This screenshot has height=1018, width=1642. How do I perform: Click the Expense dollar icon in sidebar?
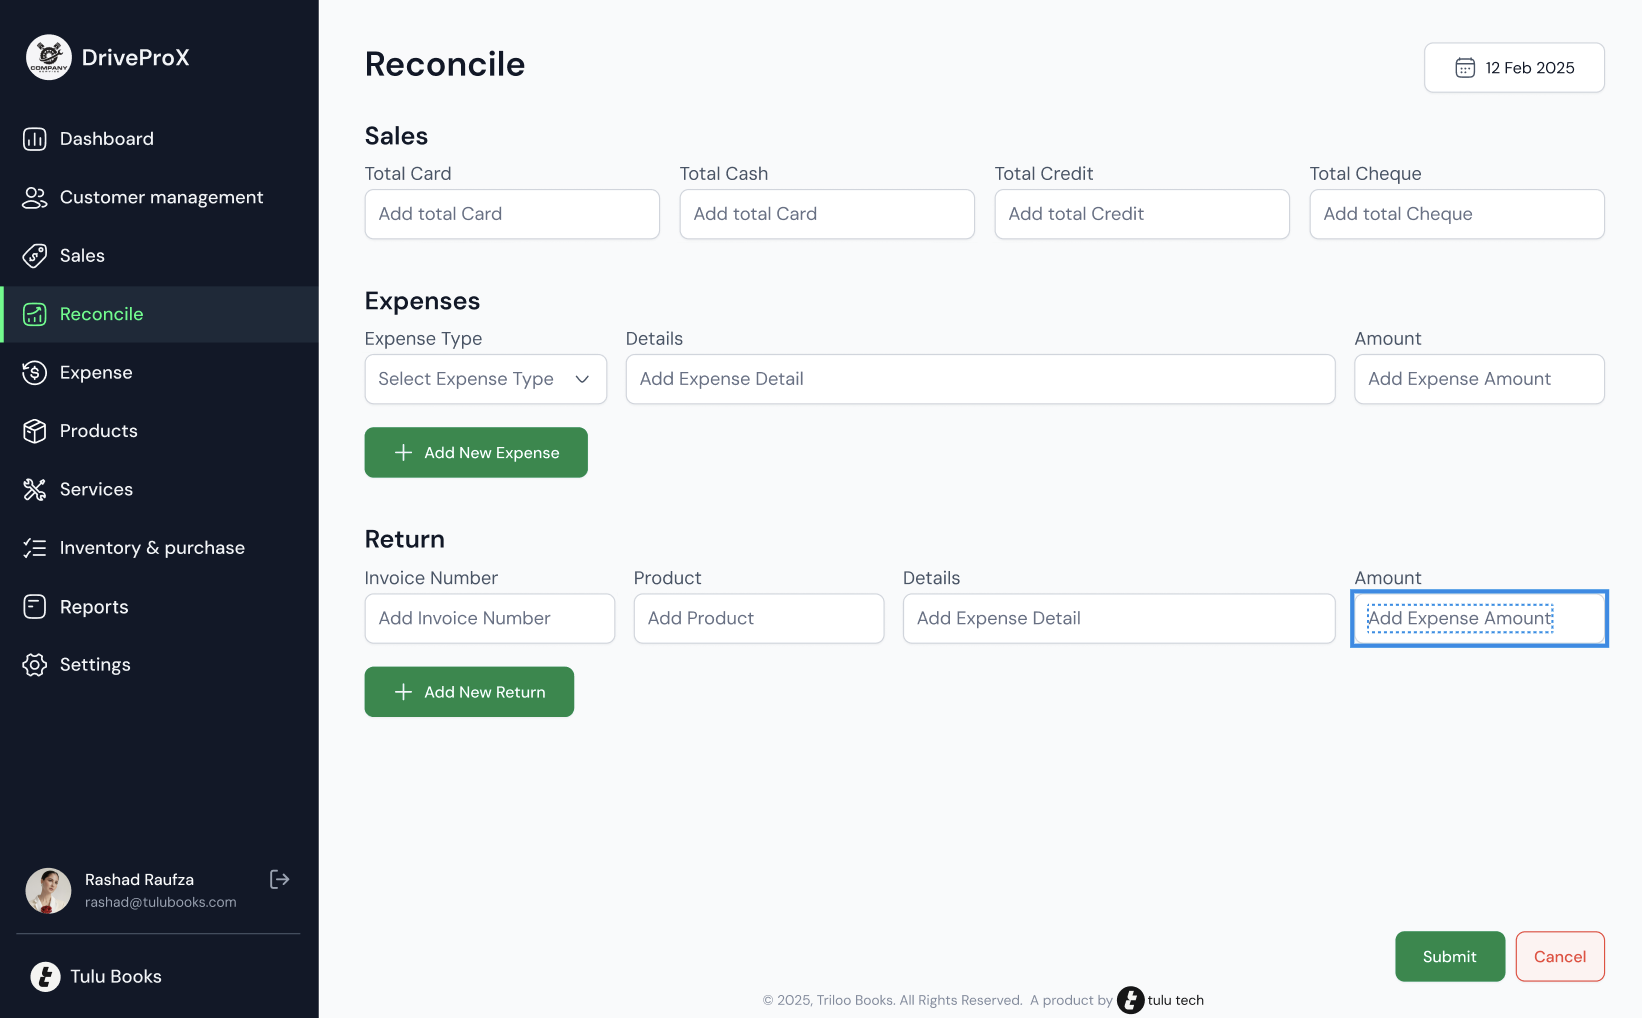[x=35, y=373]
